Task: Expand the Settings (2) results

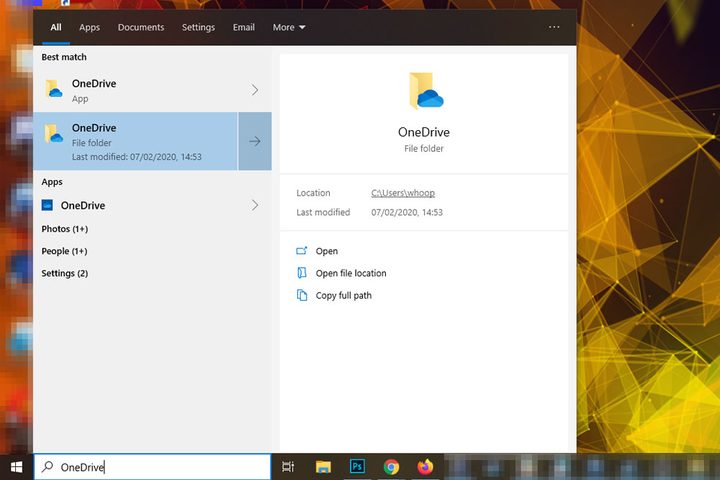Action: click(65, 273)
